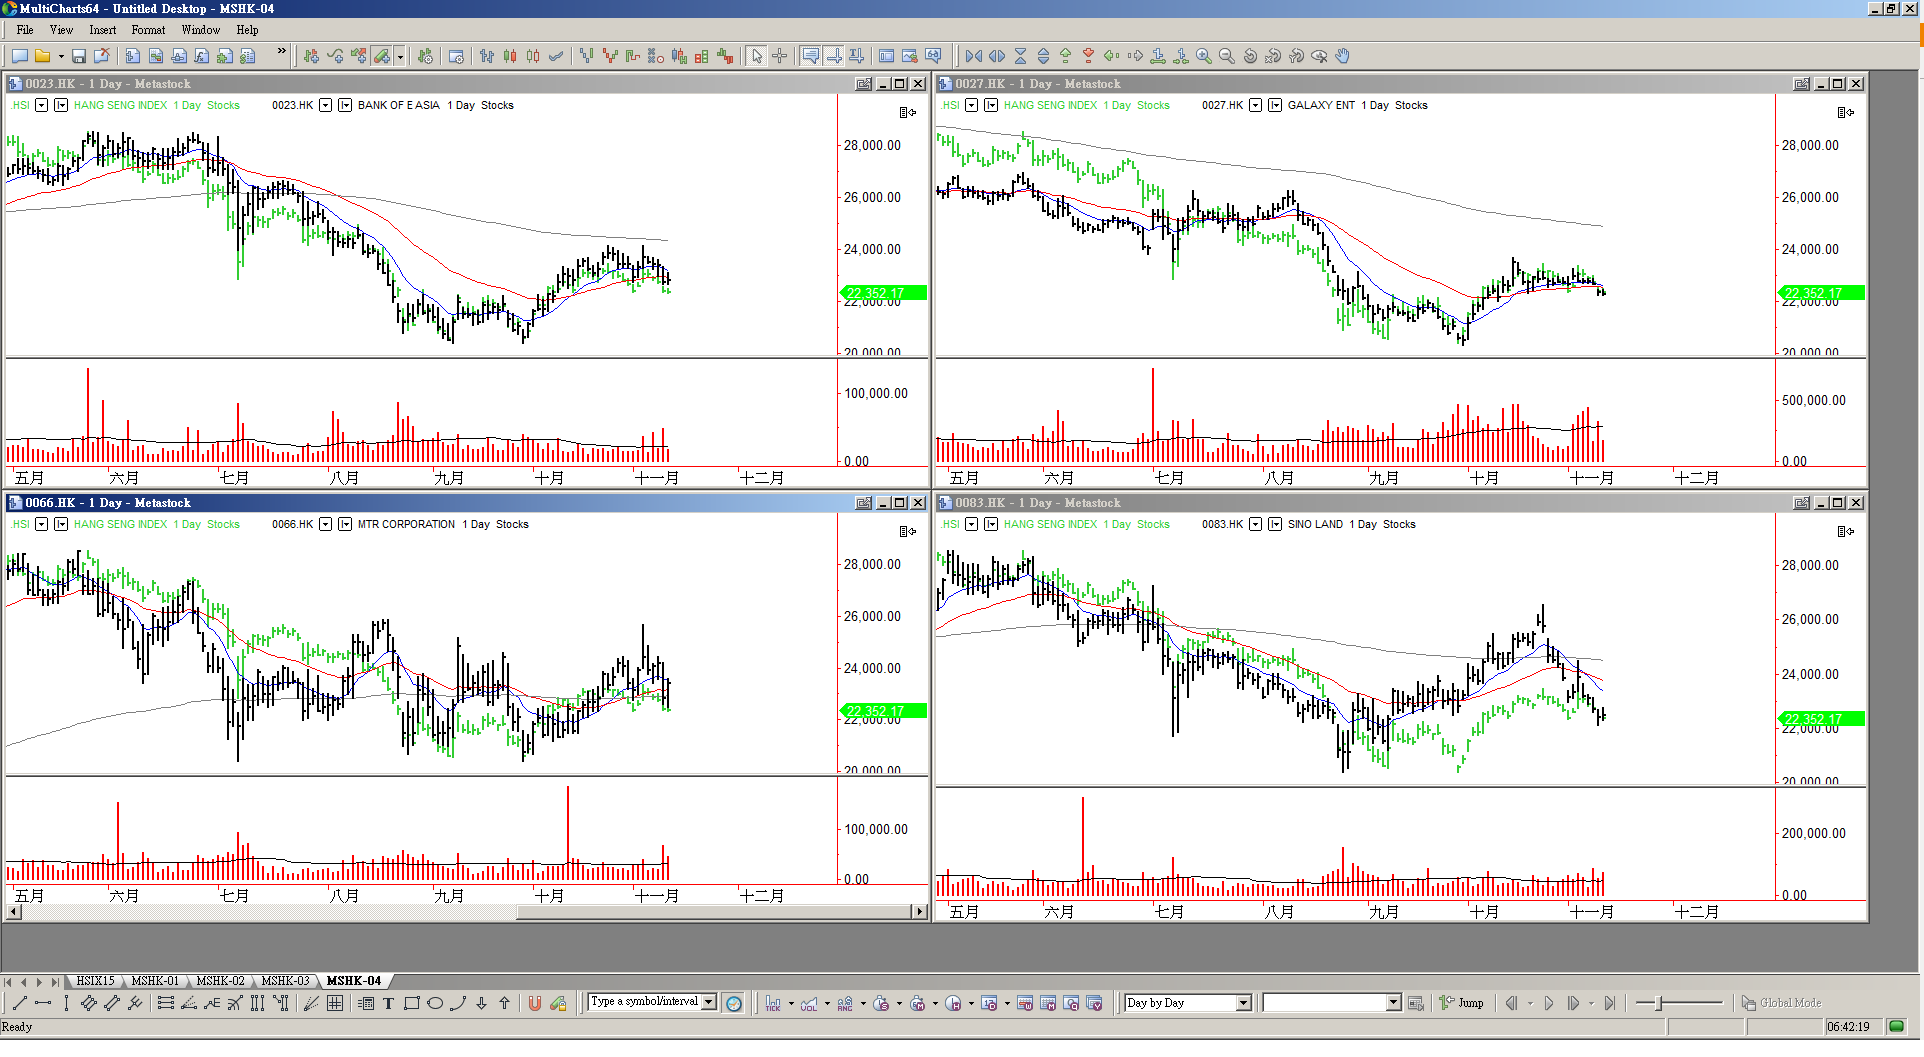Open the 0023.HK symbol dropdown arrow

[325, 105]
